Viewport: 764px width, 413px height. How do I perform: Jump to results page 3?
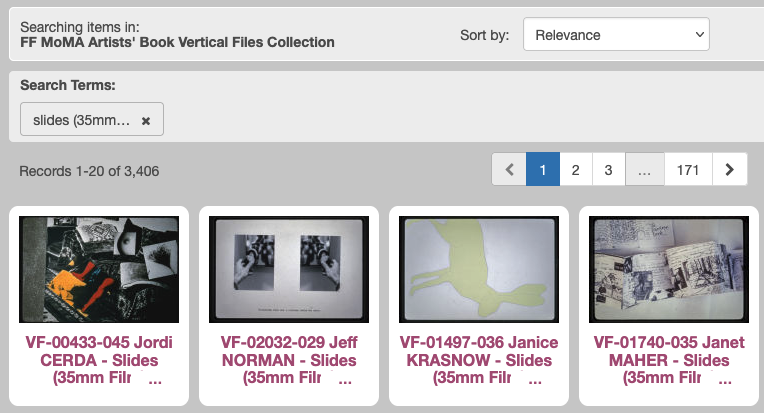608,170
